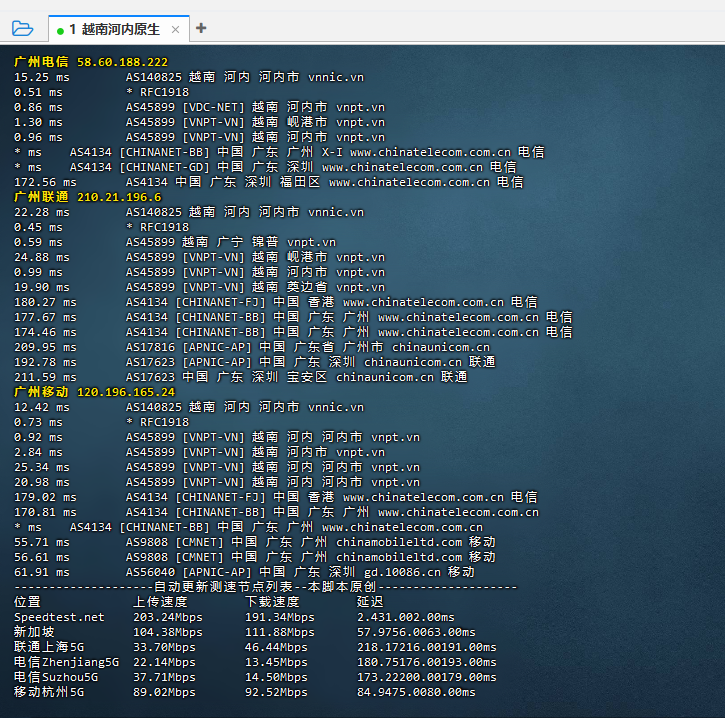
Task: Click the CHINANET-BB 广州 X-I row
Action: point(279,152)
